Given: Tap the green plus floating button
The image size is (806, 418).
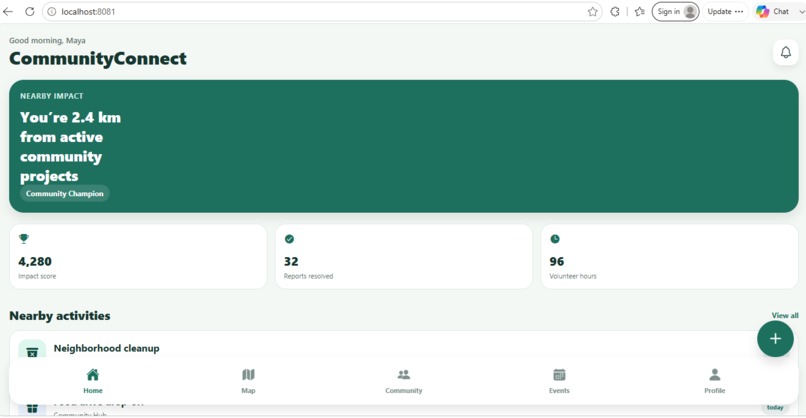Looking at the screenshot, I should [x=775, y=339].
